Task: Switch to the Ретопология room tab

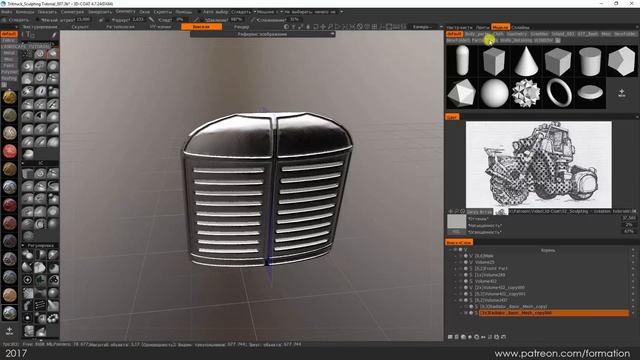Action: click(120, 27)
